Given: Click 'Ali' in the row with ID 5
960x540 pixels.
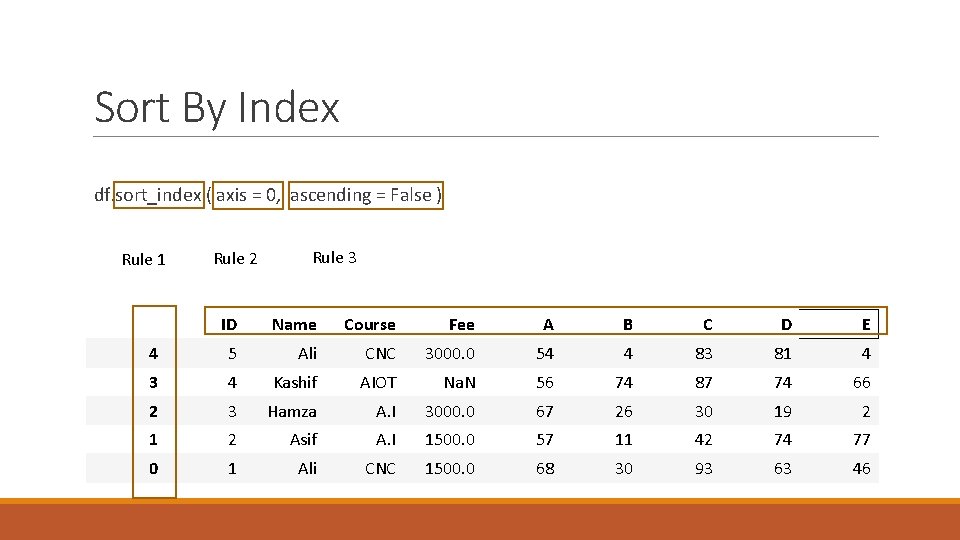Looking at the screenshot, I should (307, 353).
